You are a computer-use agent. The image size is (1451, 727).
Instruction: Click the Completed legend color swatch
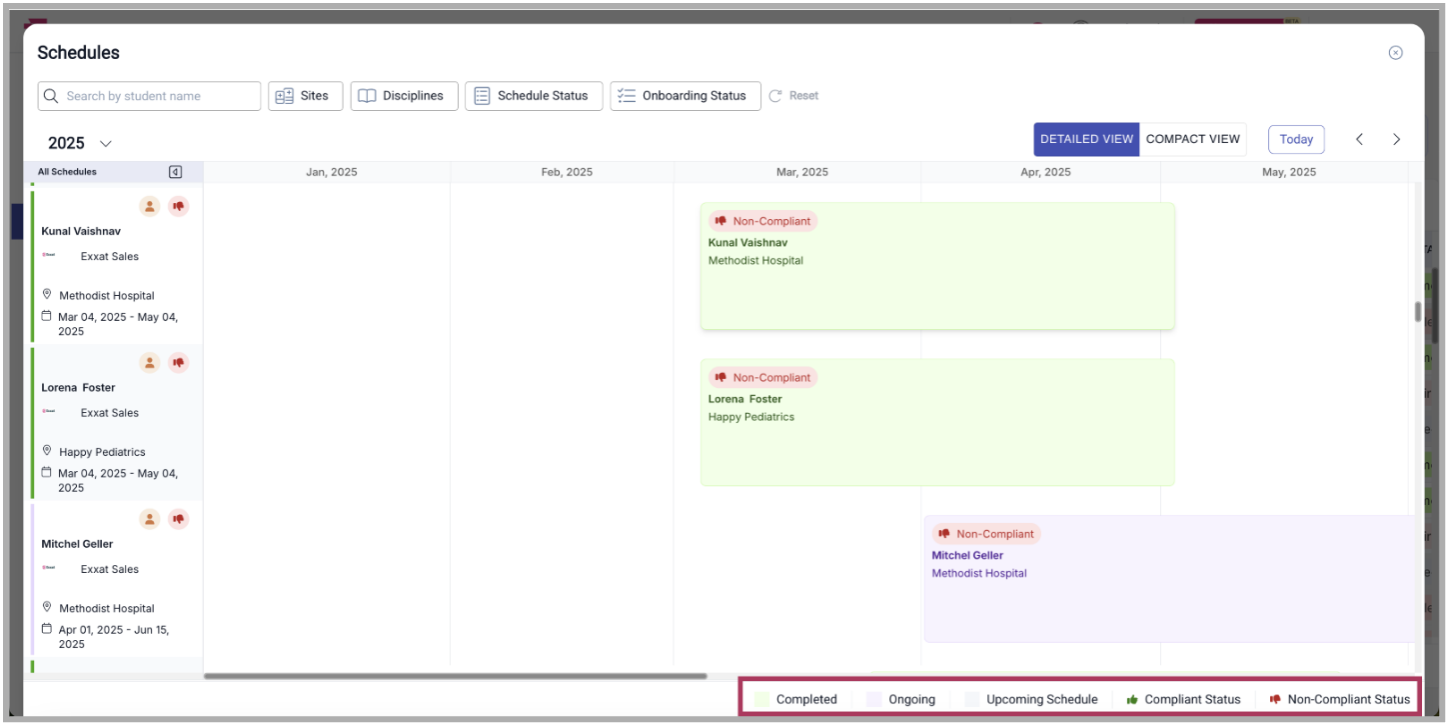(x=762, y=699)
